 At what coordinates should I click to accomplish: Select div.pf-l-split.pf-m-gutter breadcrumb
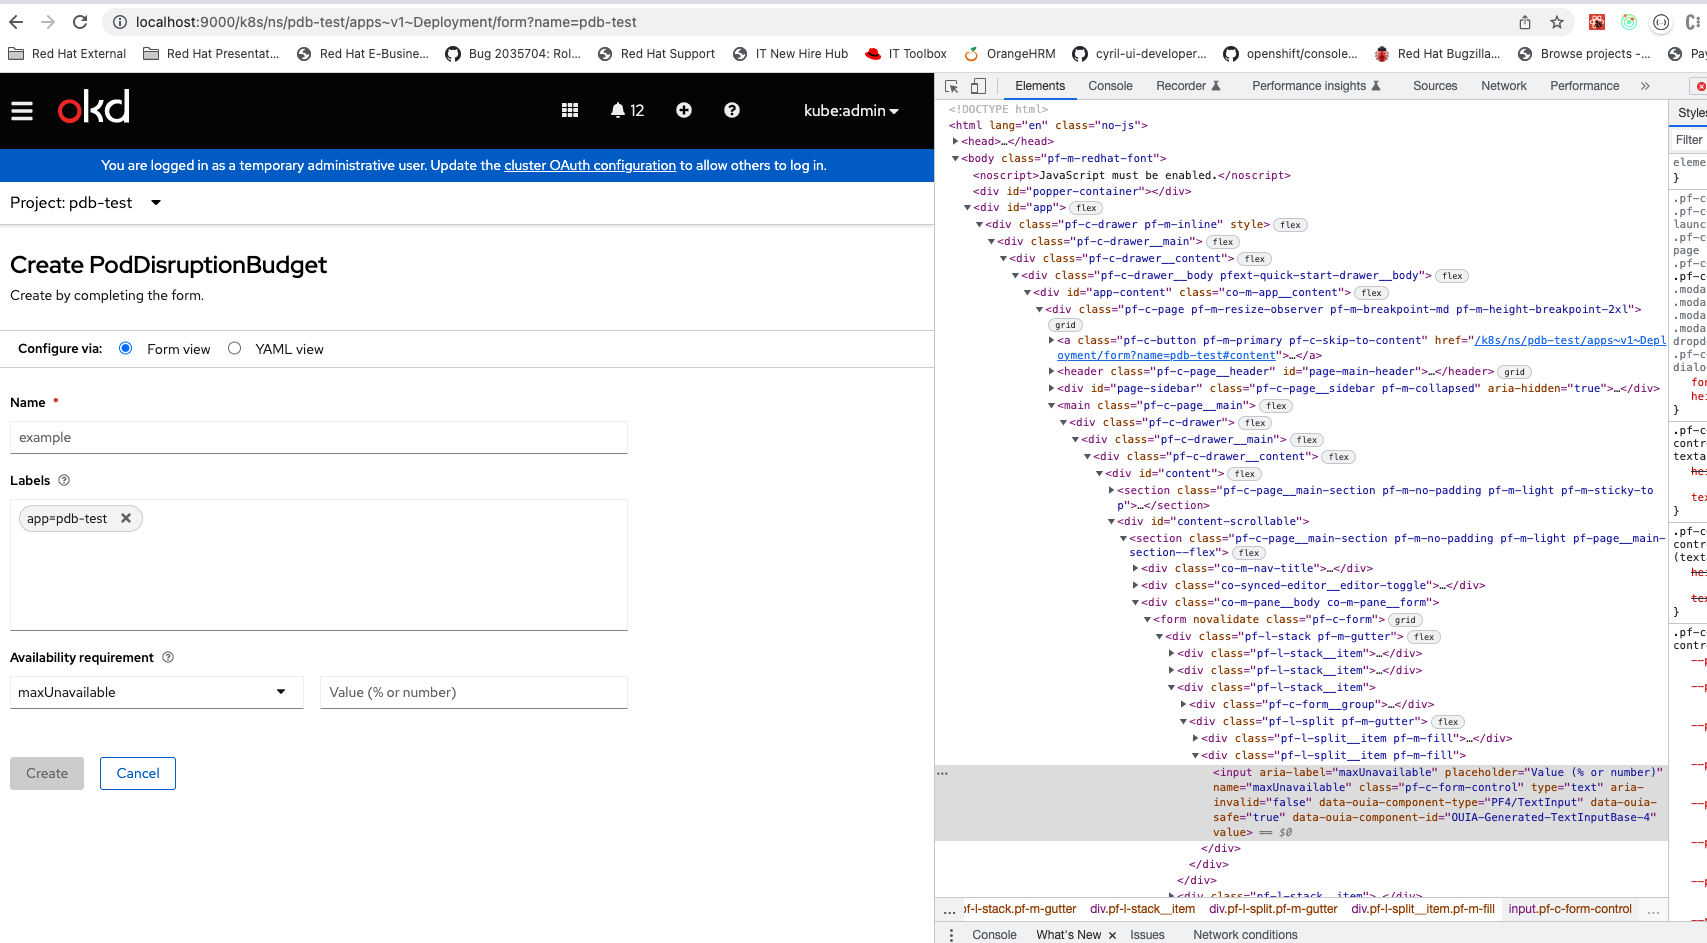(x=1273, y=909)
